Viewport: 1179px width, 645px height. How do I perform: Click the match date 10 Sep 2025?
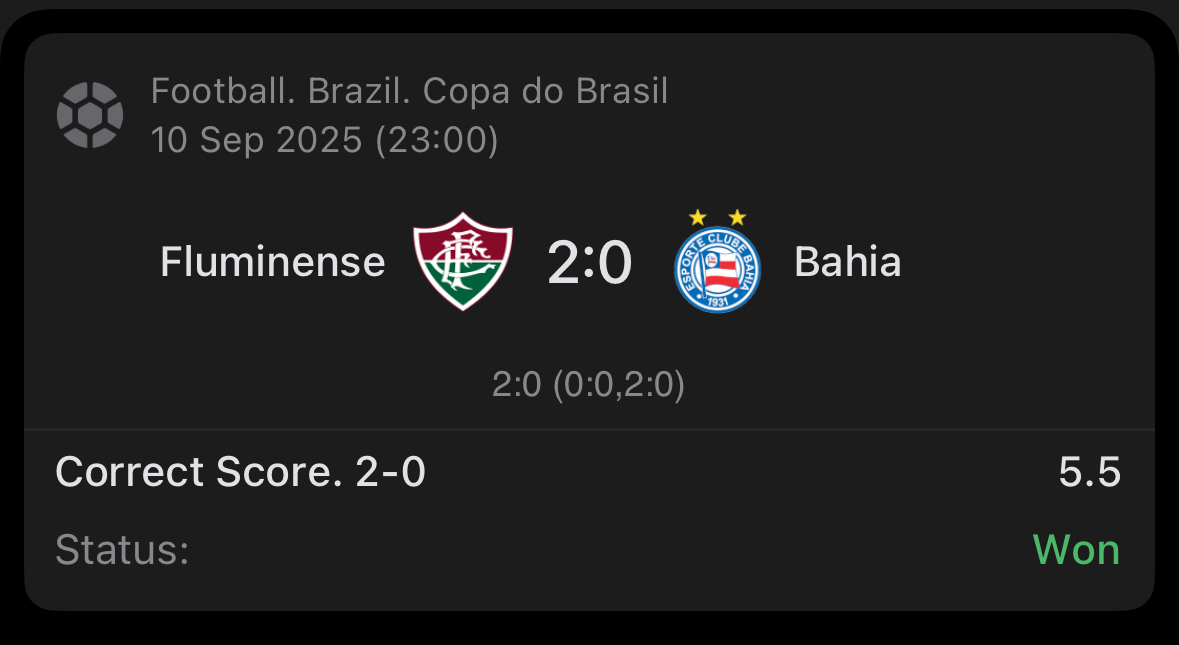(256, 140)
